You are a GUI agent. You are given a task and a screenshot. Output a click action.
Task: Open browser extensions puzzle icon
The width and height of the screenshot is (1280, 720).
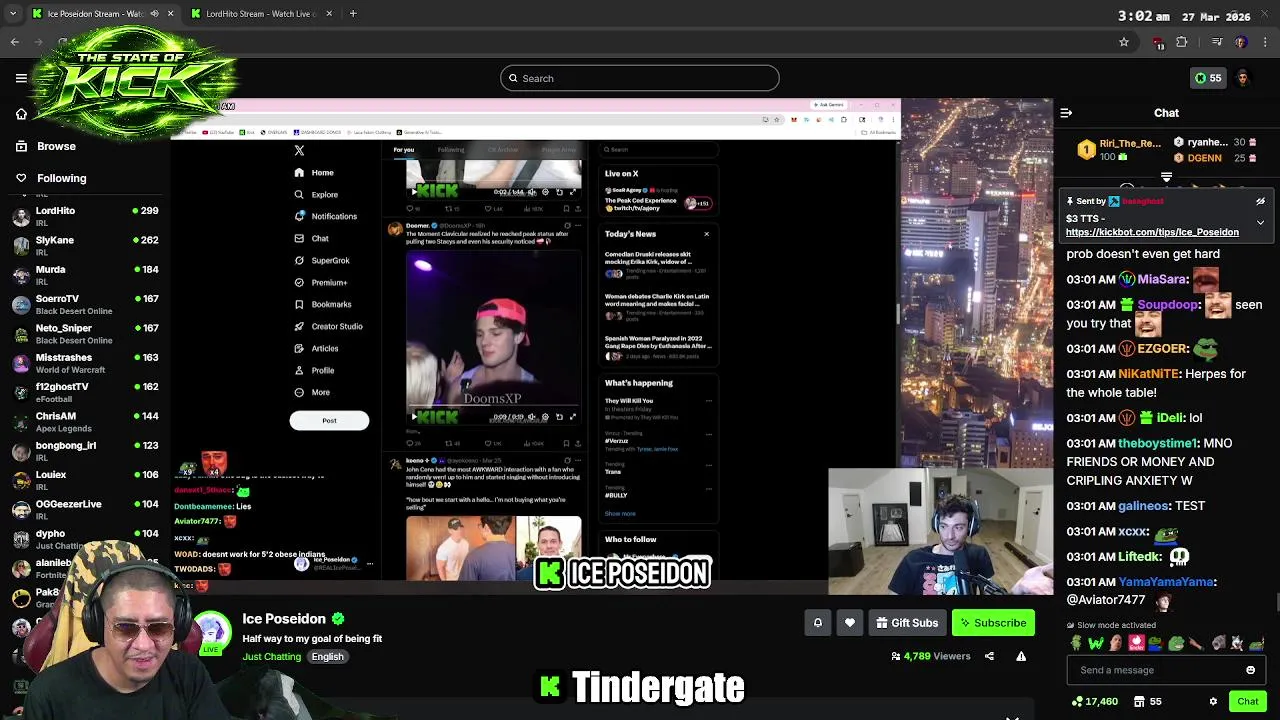coord(1182,42)
